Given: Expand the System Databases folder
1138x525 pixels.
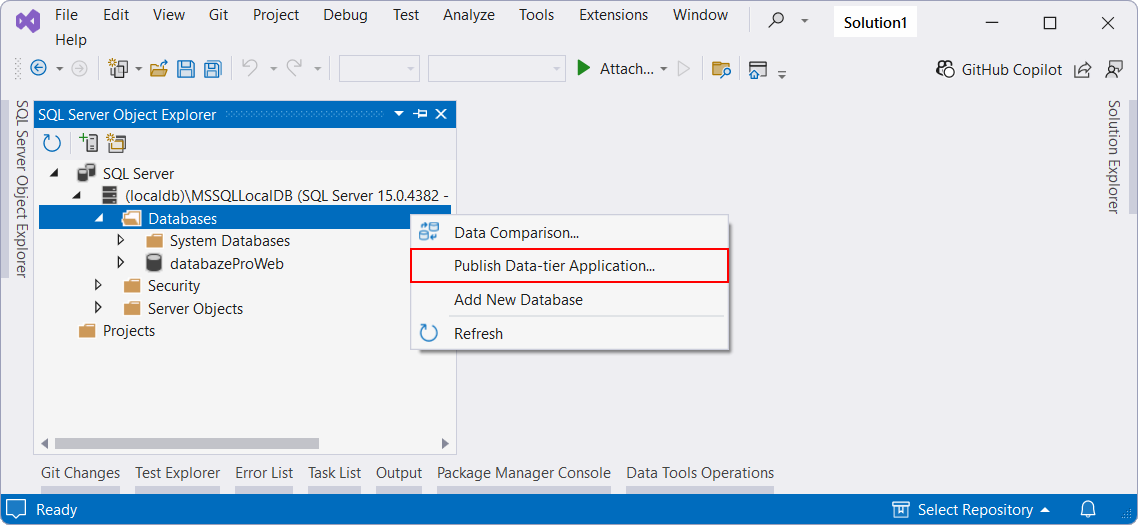Looking at the screenshot, I should 121,240.
